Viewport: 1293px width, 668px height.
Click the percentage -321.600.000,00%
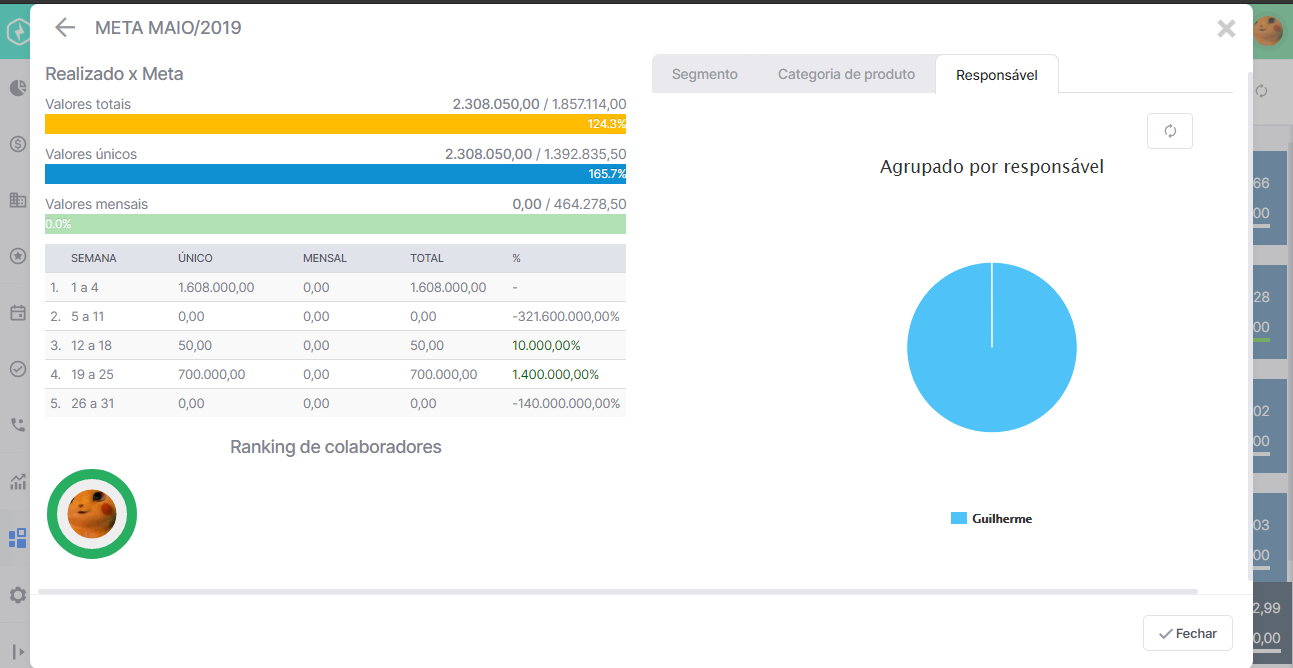click(x=566, y=316)
